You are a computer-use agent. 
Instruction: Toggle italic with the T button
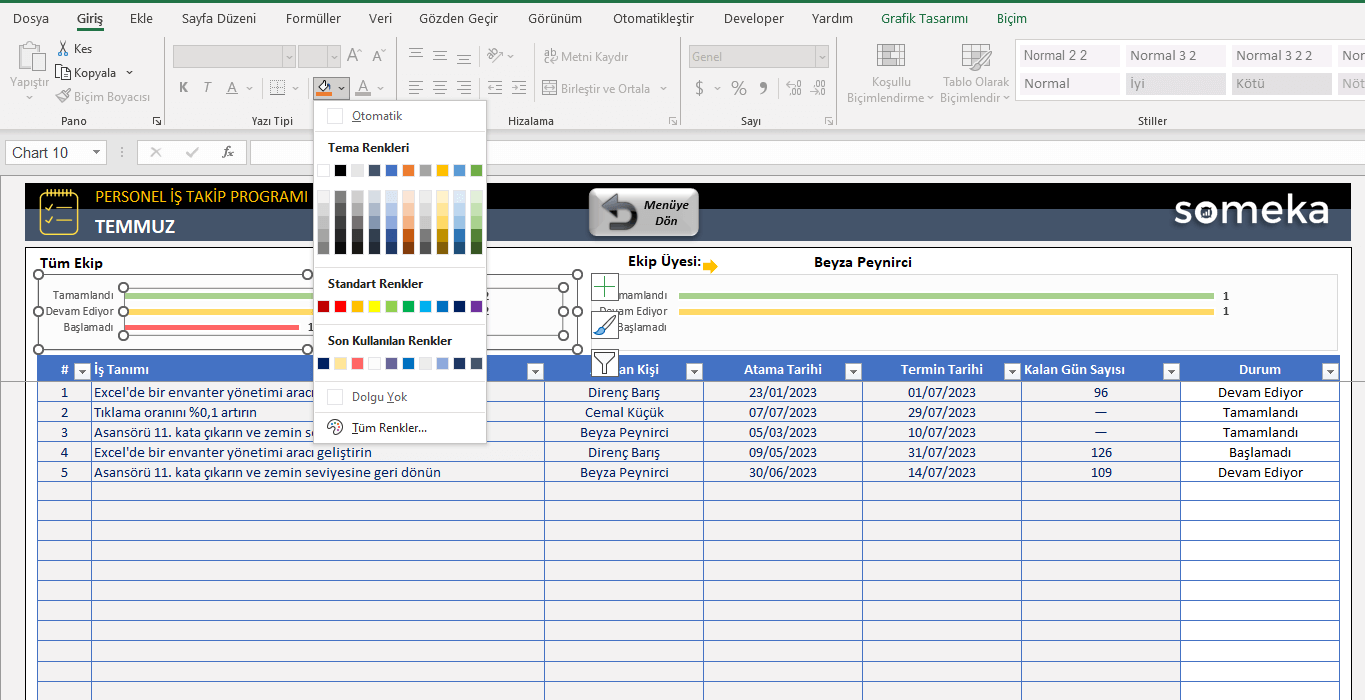point(207,87)
